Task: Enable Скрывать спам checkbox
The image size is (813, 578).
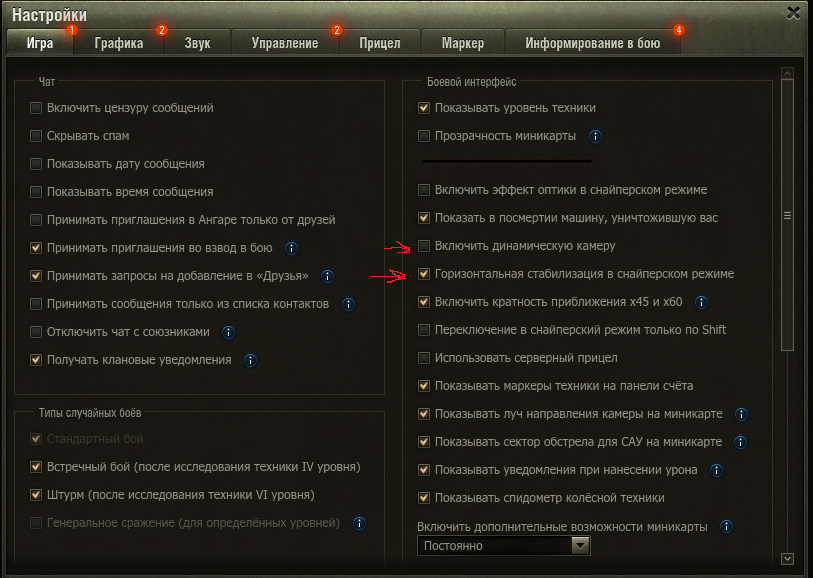Action: pos(36,136)
